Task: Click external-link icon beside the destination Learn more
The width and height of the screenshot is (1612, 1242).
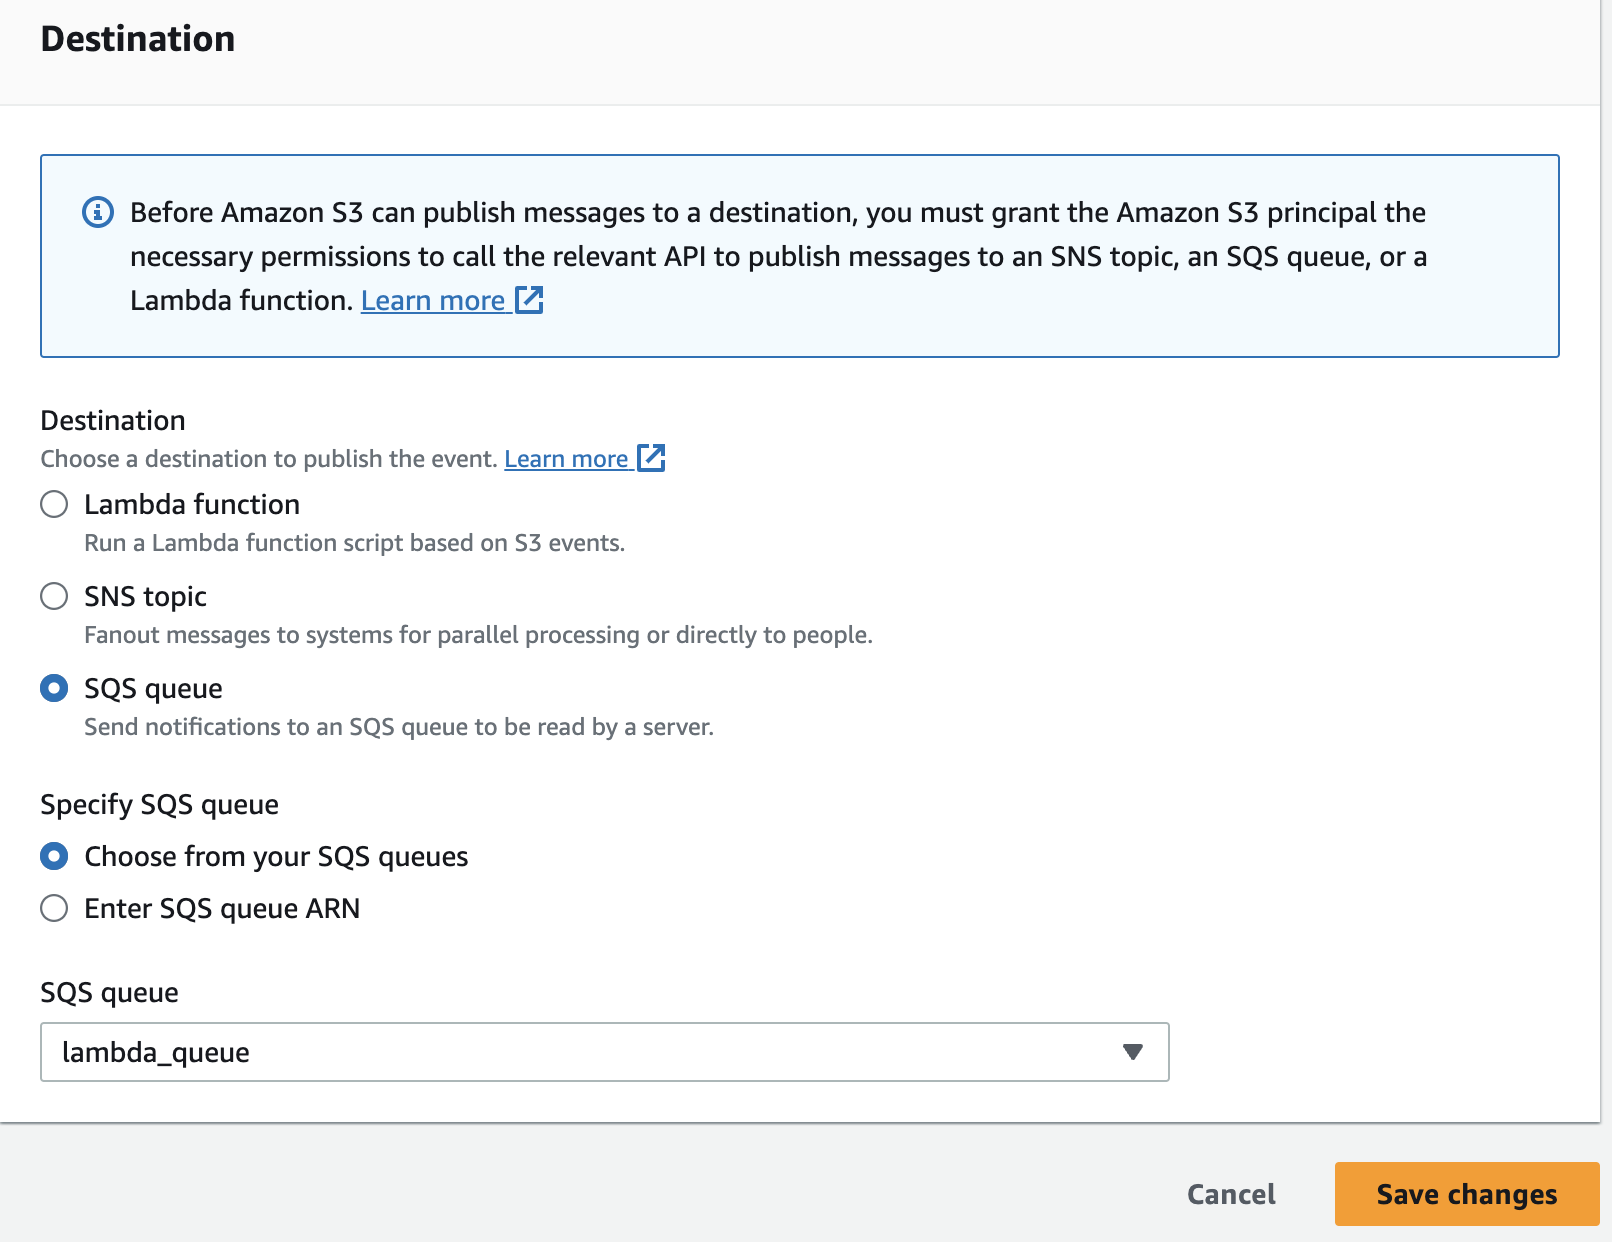Action: pos(651,458)
